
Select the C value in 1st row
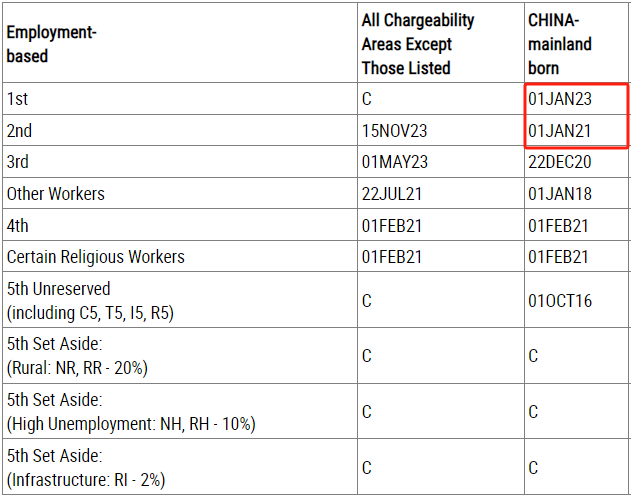[367, 99]
